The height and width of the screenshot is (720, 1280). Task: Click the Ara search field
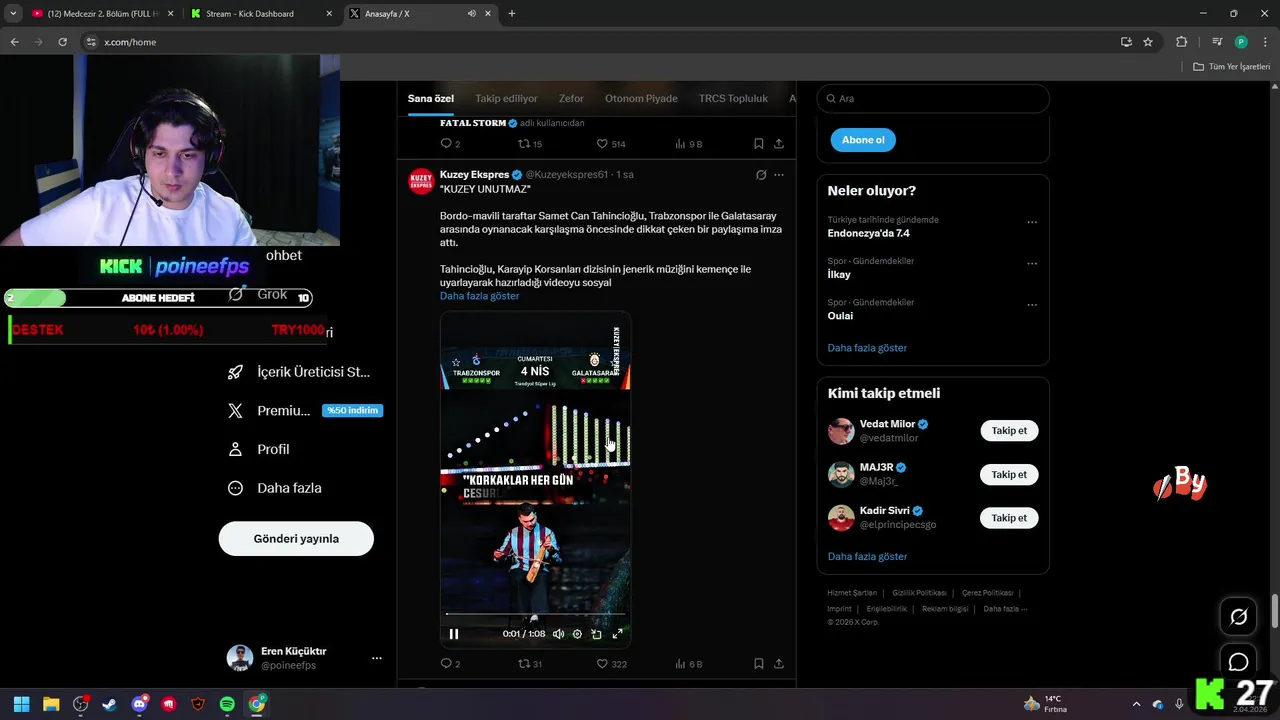click(933, 98)
